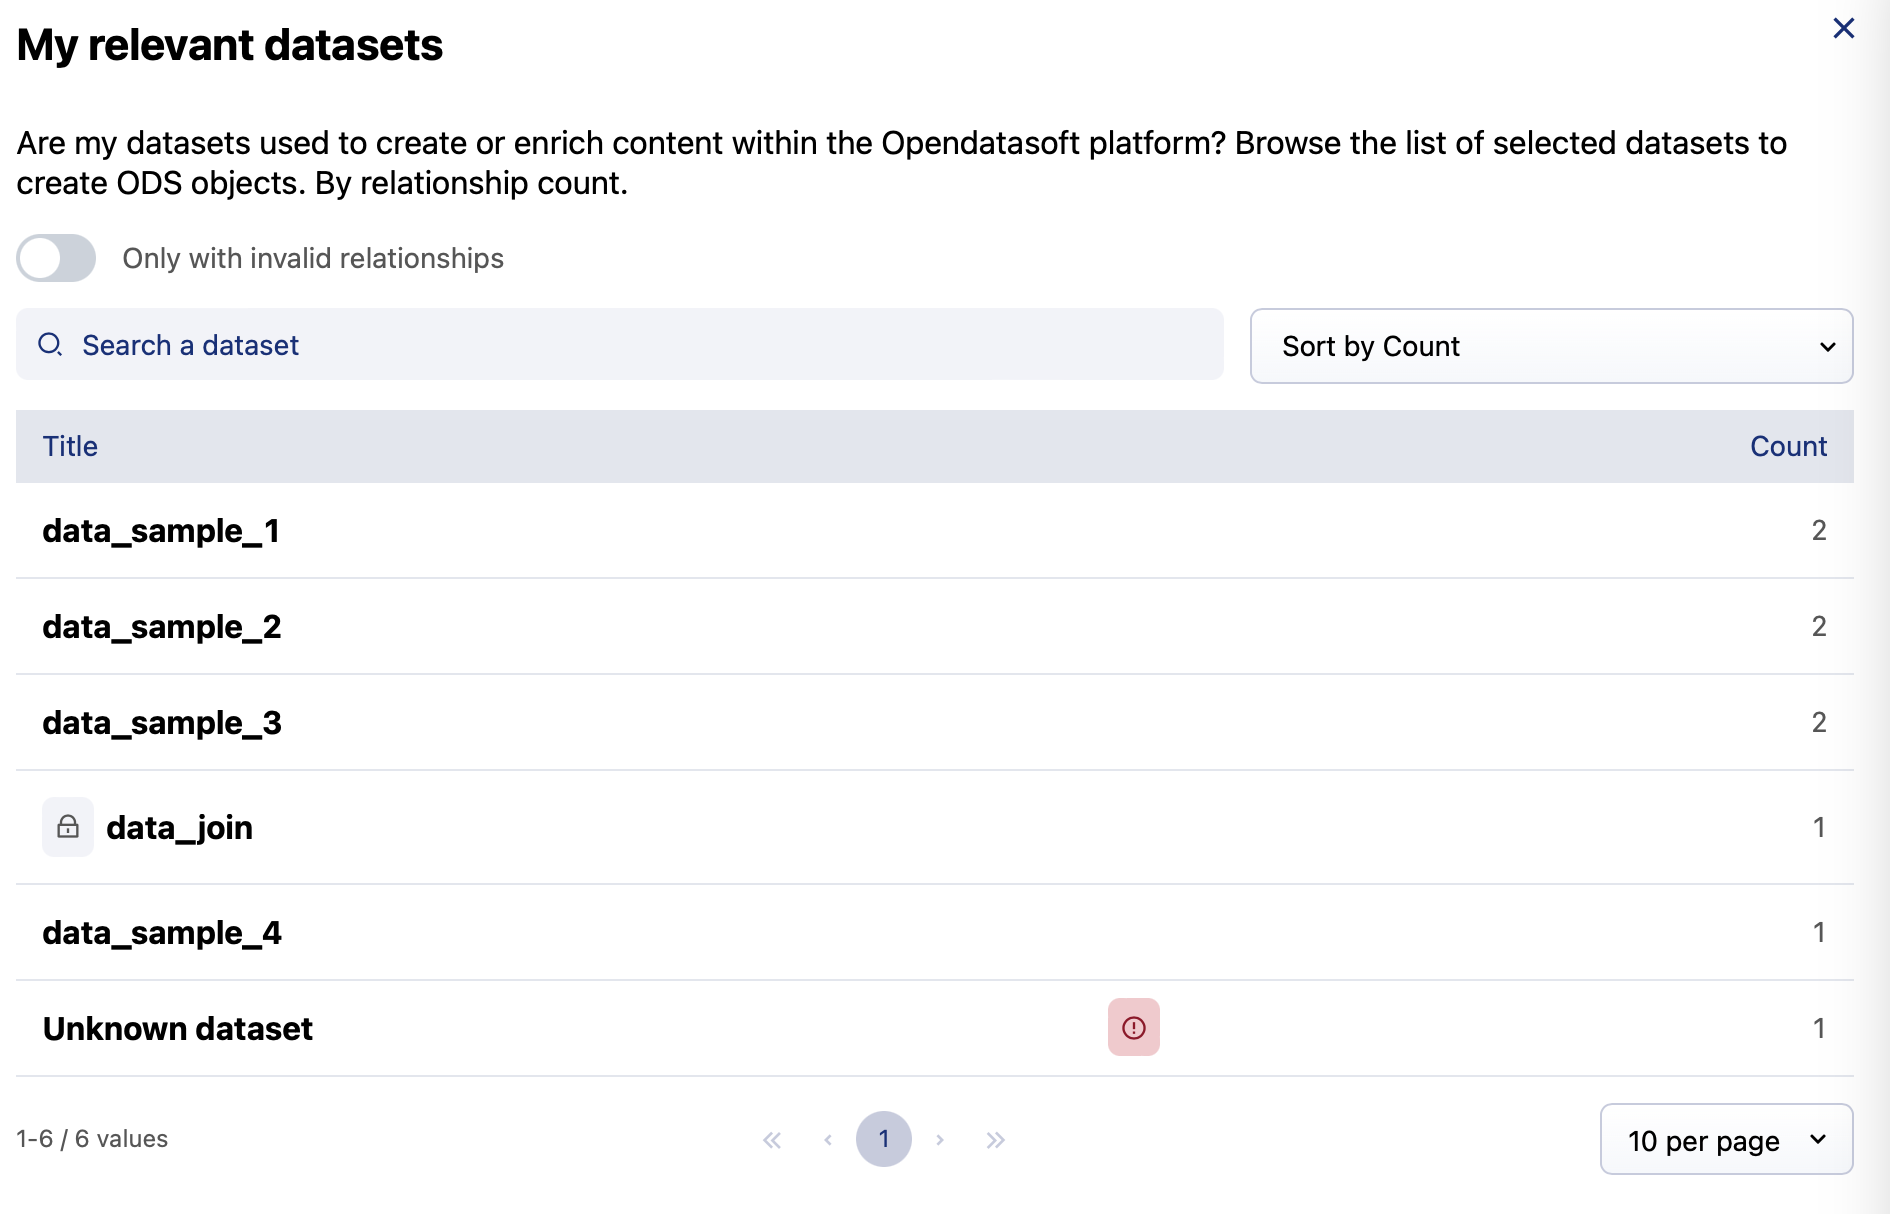1890x1214 pixels.
Task: Click the search magnifier icon
Action: [50, 345]
